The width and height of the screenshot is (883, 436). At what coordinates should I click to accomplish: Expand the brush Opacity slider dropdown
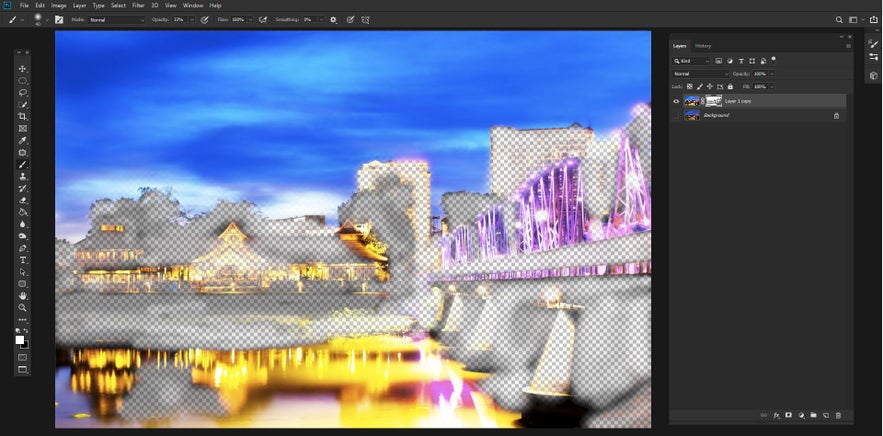coord(192,20)
